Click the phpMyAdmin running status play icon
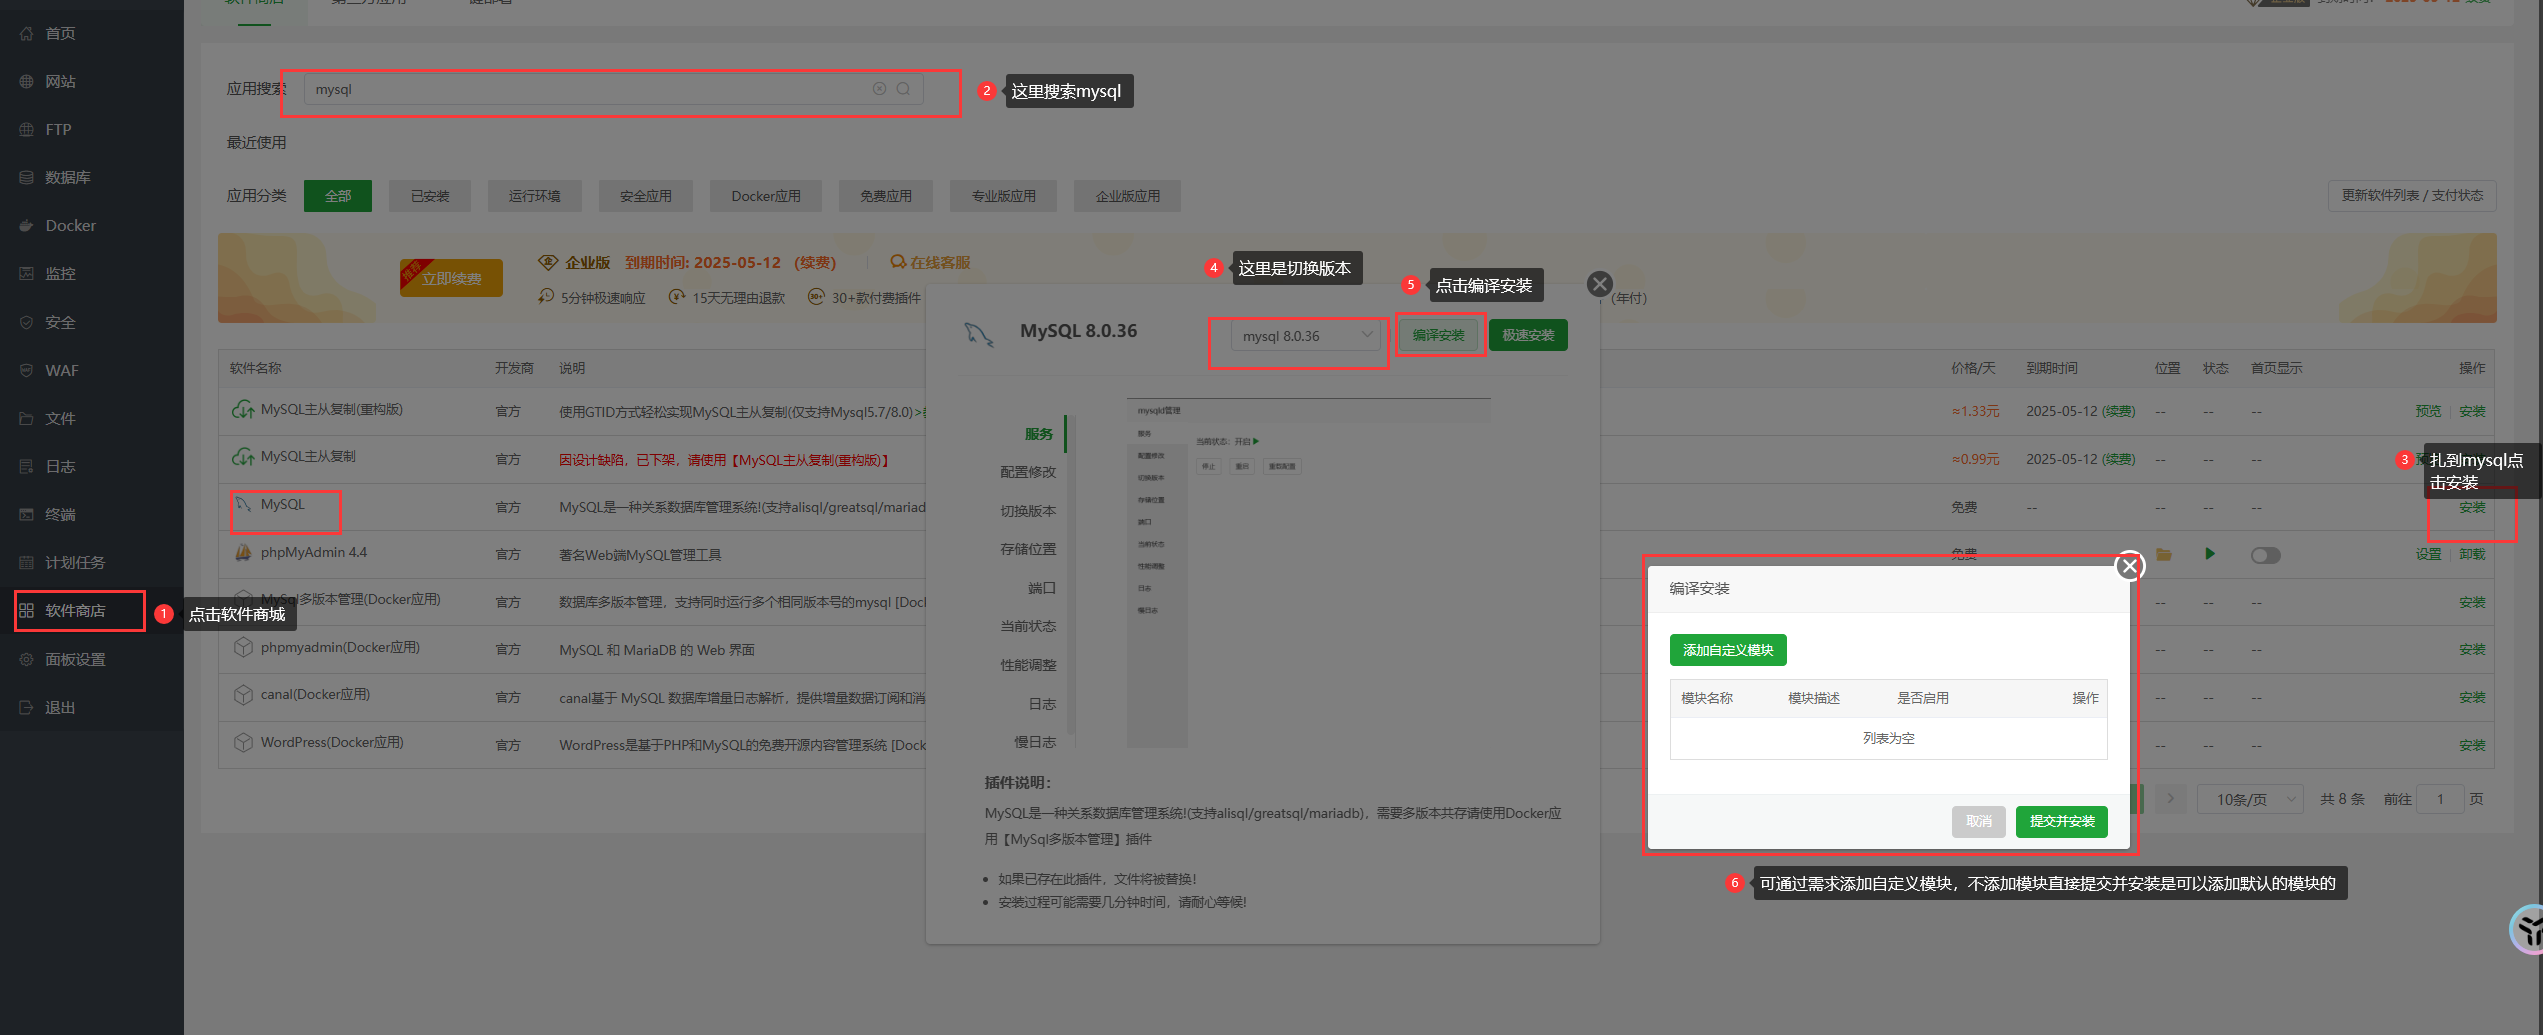Image resolution: width=2543 pixels, height=1035 pixels. point(2210,554)
